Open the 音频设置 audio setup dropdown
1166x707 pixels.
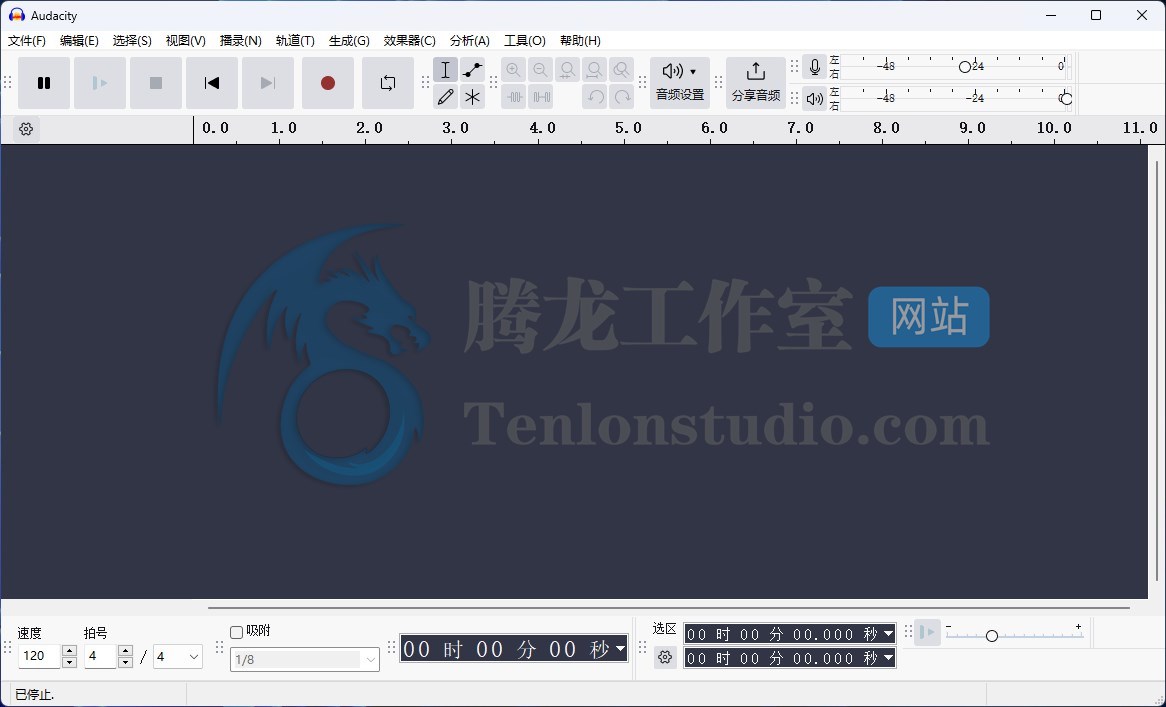680,83
